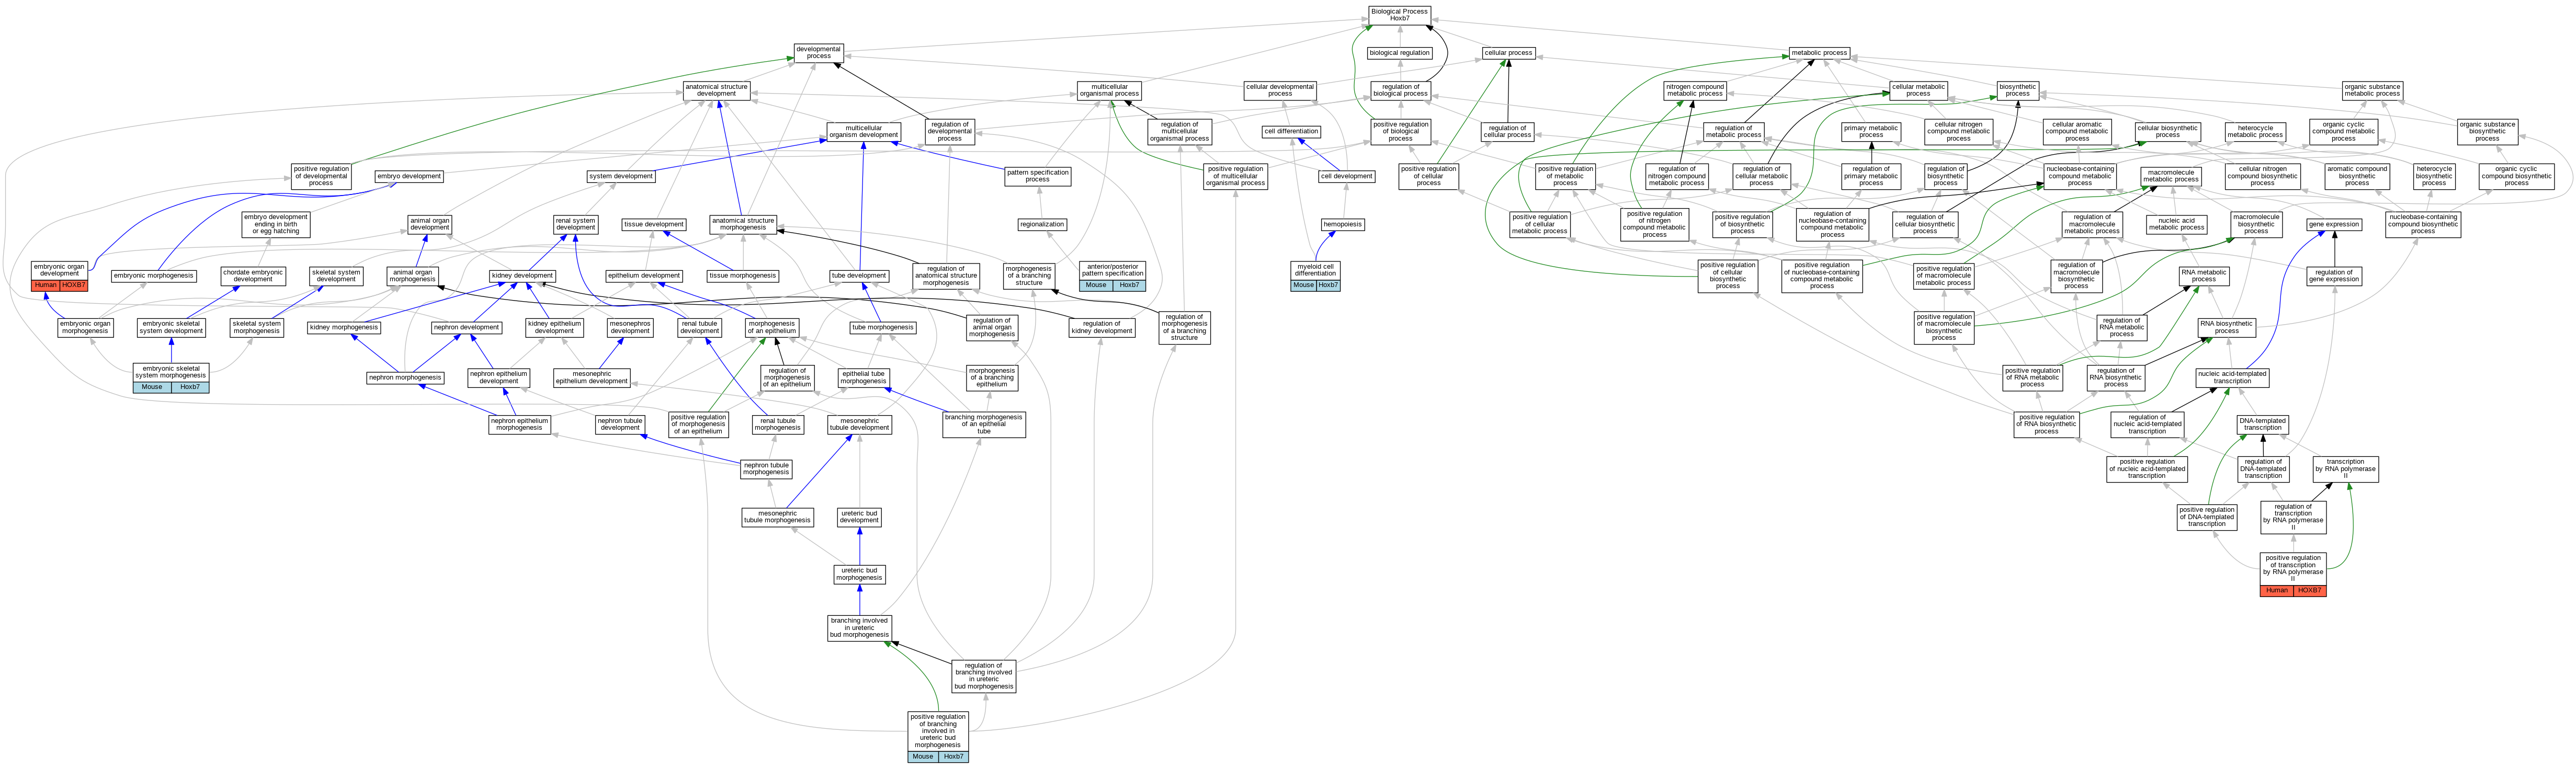Click the "mesonephric epithelium development" node

(x=592, y=377)
